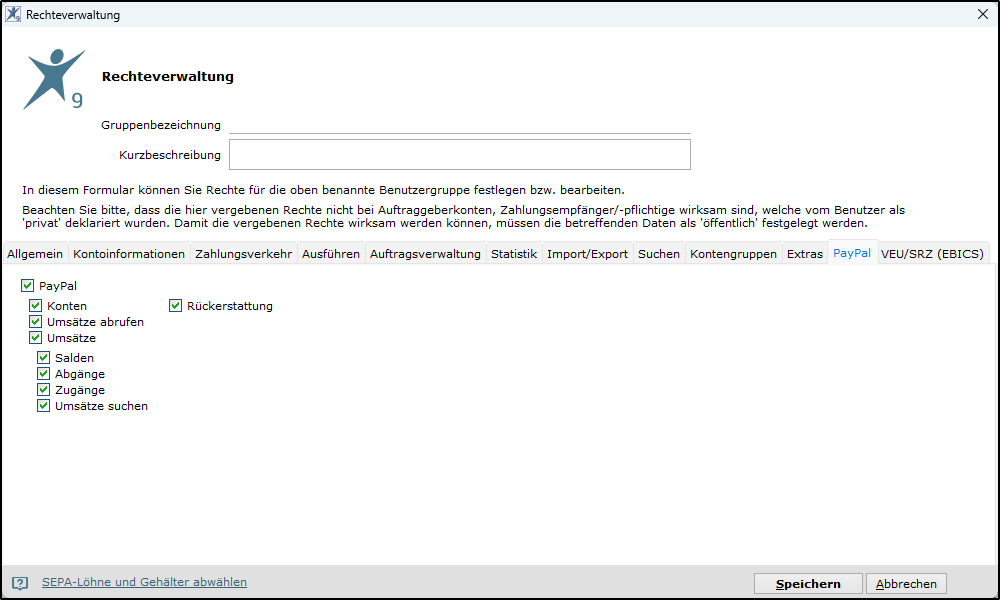Image resolution: width=1000 pixels, height=600 pixels.
Task: Click the 'In diesem Formular' instruction text
Action: coord(323,190)
